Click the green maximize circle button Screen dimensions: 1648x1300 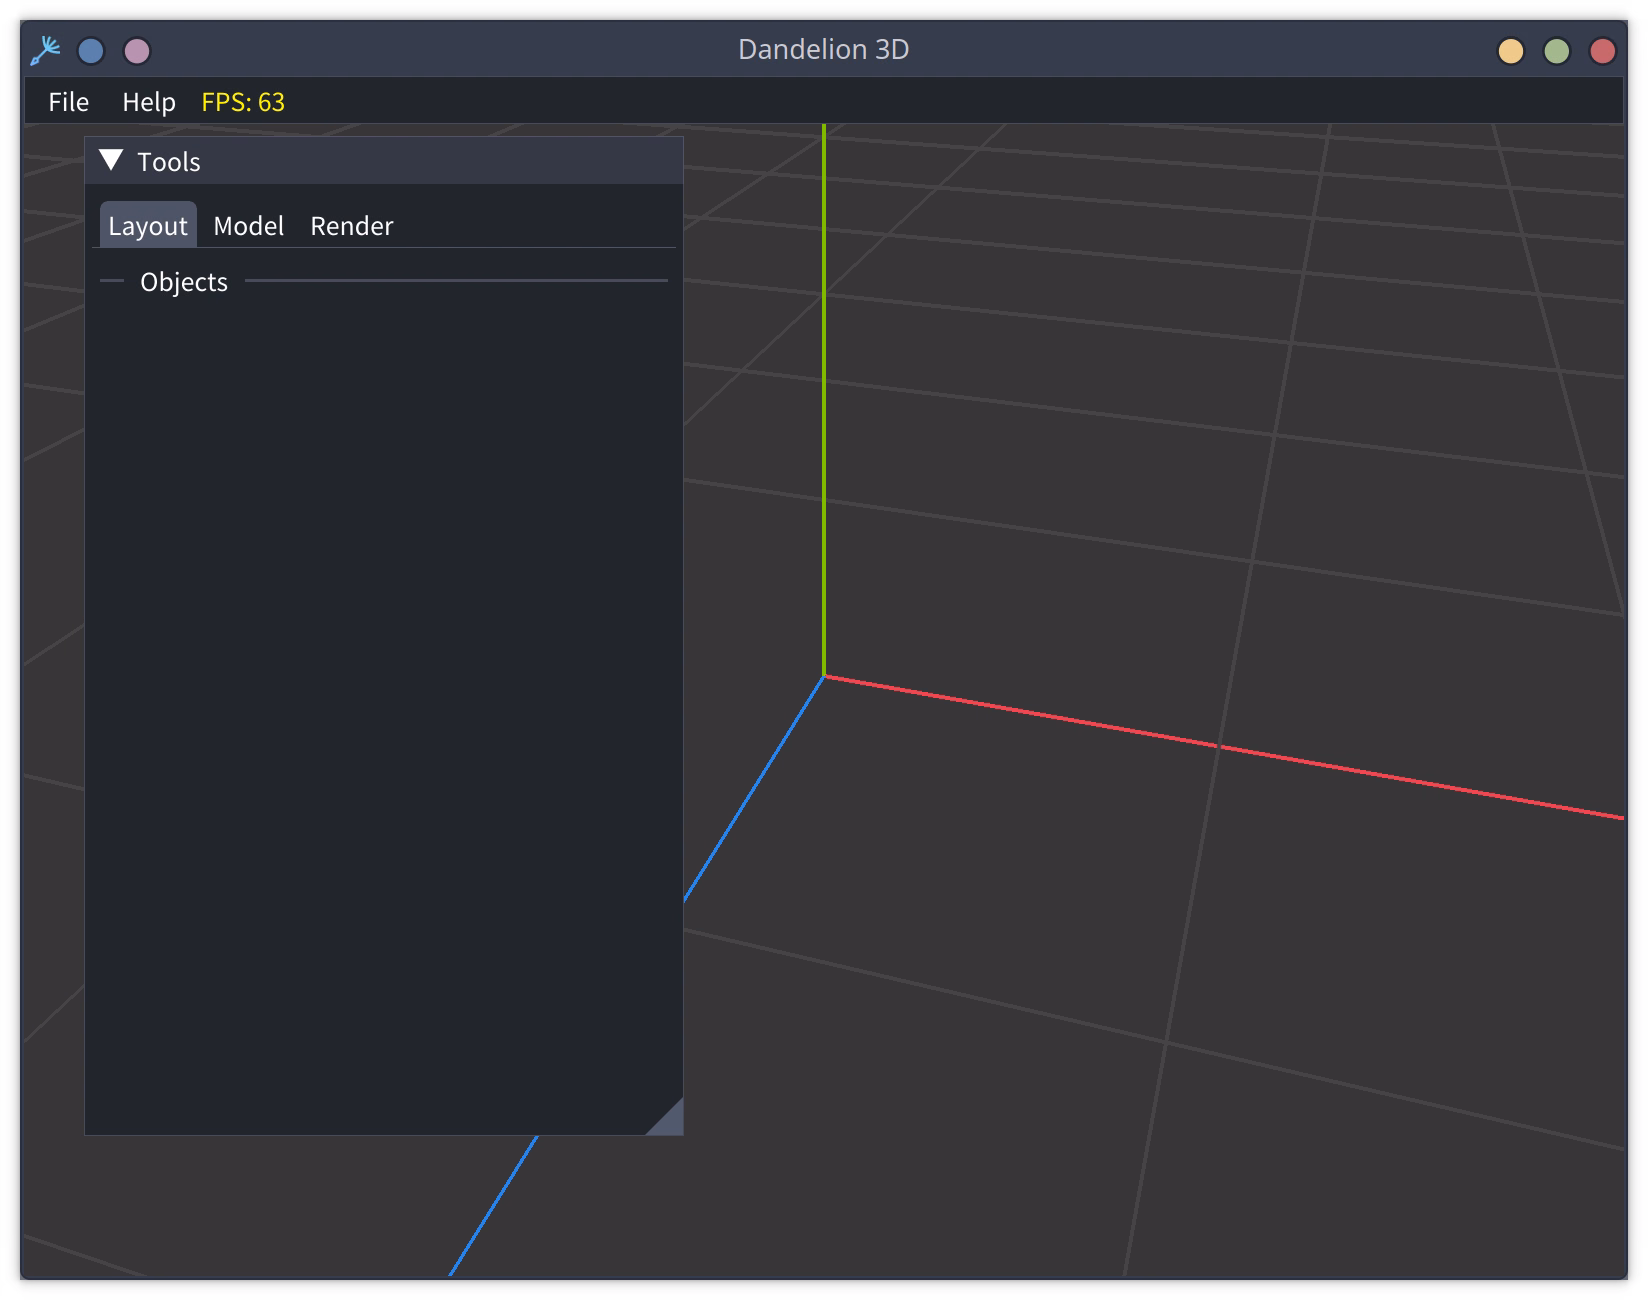[x=1557, y=51]
